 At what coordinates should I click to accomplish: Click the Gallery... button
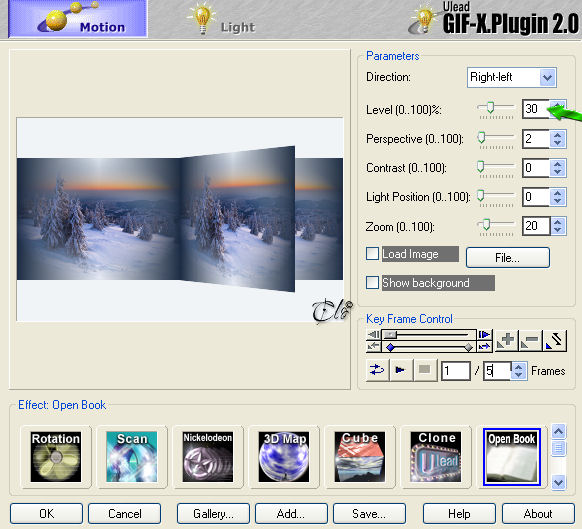(x=213, y=514)
